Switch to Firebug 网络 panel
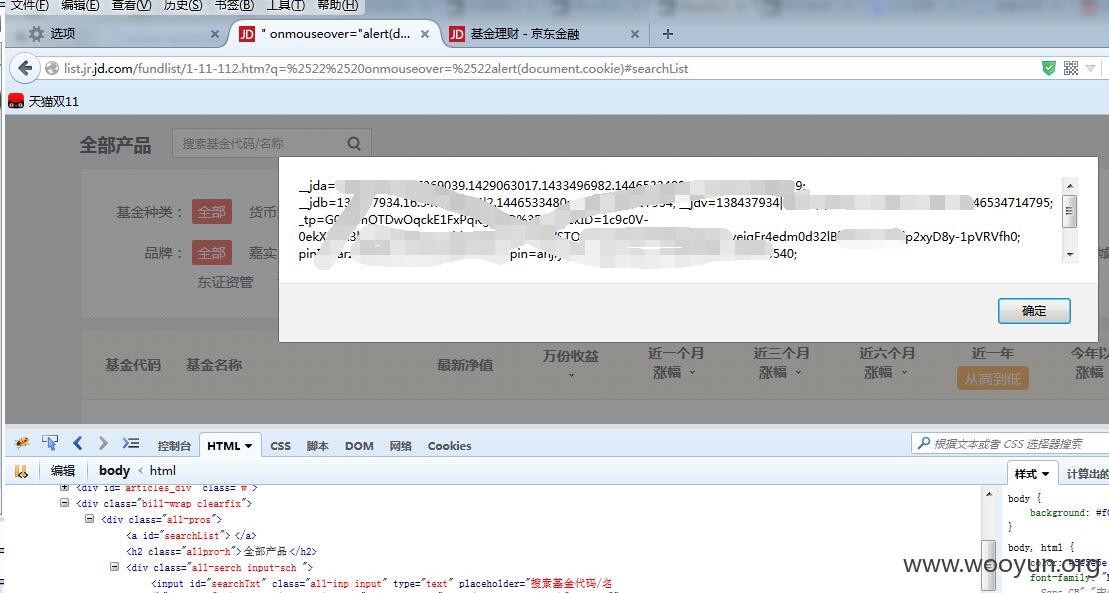Image resolution: width=1109 pixels, height=593 pixels. tap(400, 446)
